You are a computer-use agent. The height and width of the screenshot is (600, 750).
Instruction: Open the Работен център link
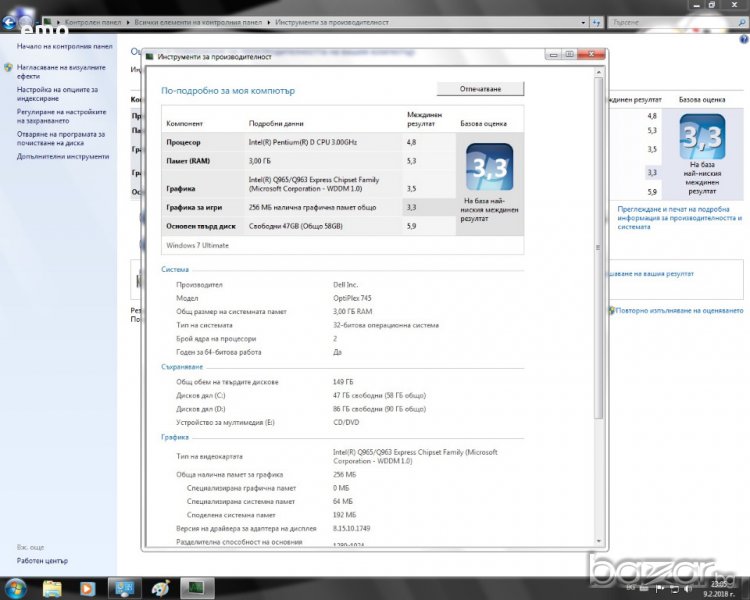pyautogui.click(x=42, y=560)
